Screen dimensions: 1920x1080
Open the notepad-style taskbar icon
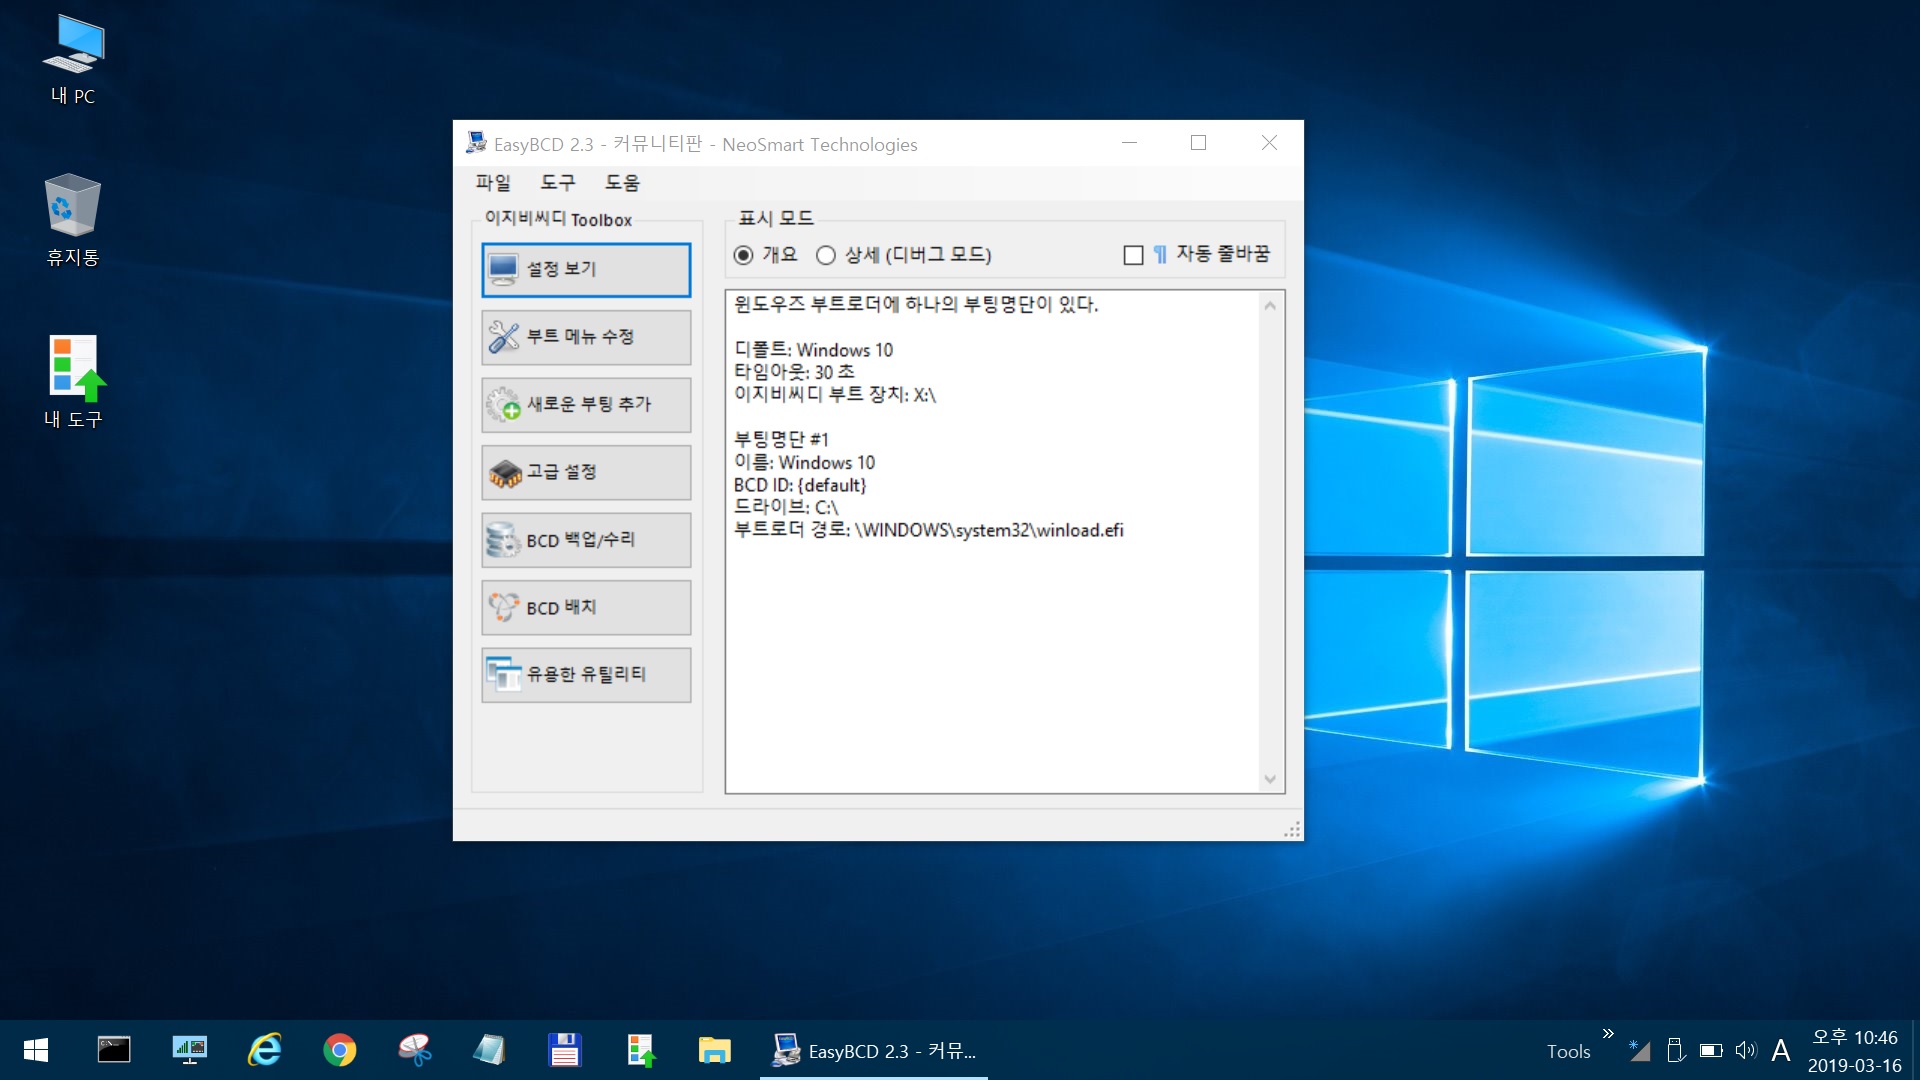click(x=489, y=1050)
